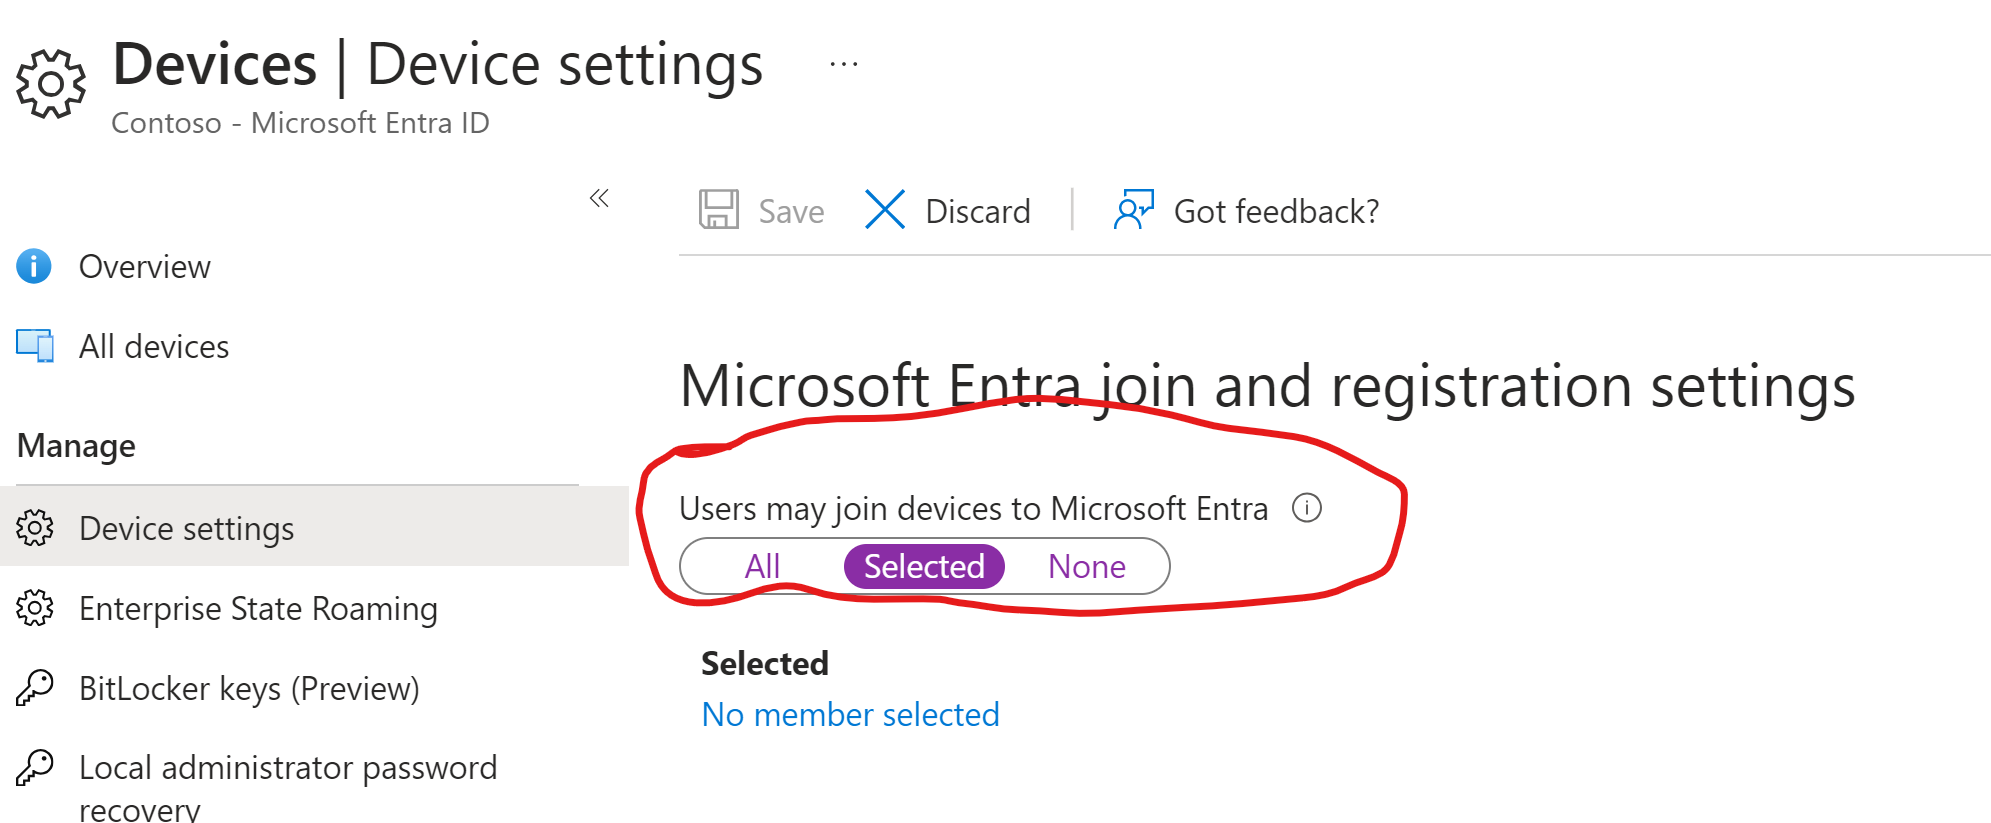The width and height of the screenshot is (1991, 823).
Task: Choose Selected for users joining devices
Action: (x=923, y=566)
